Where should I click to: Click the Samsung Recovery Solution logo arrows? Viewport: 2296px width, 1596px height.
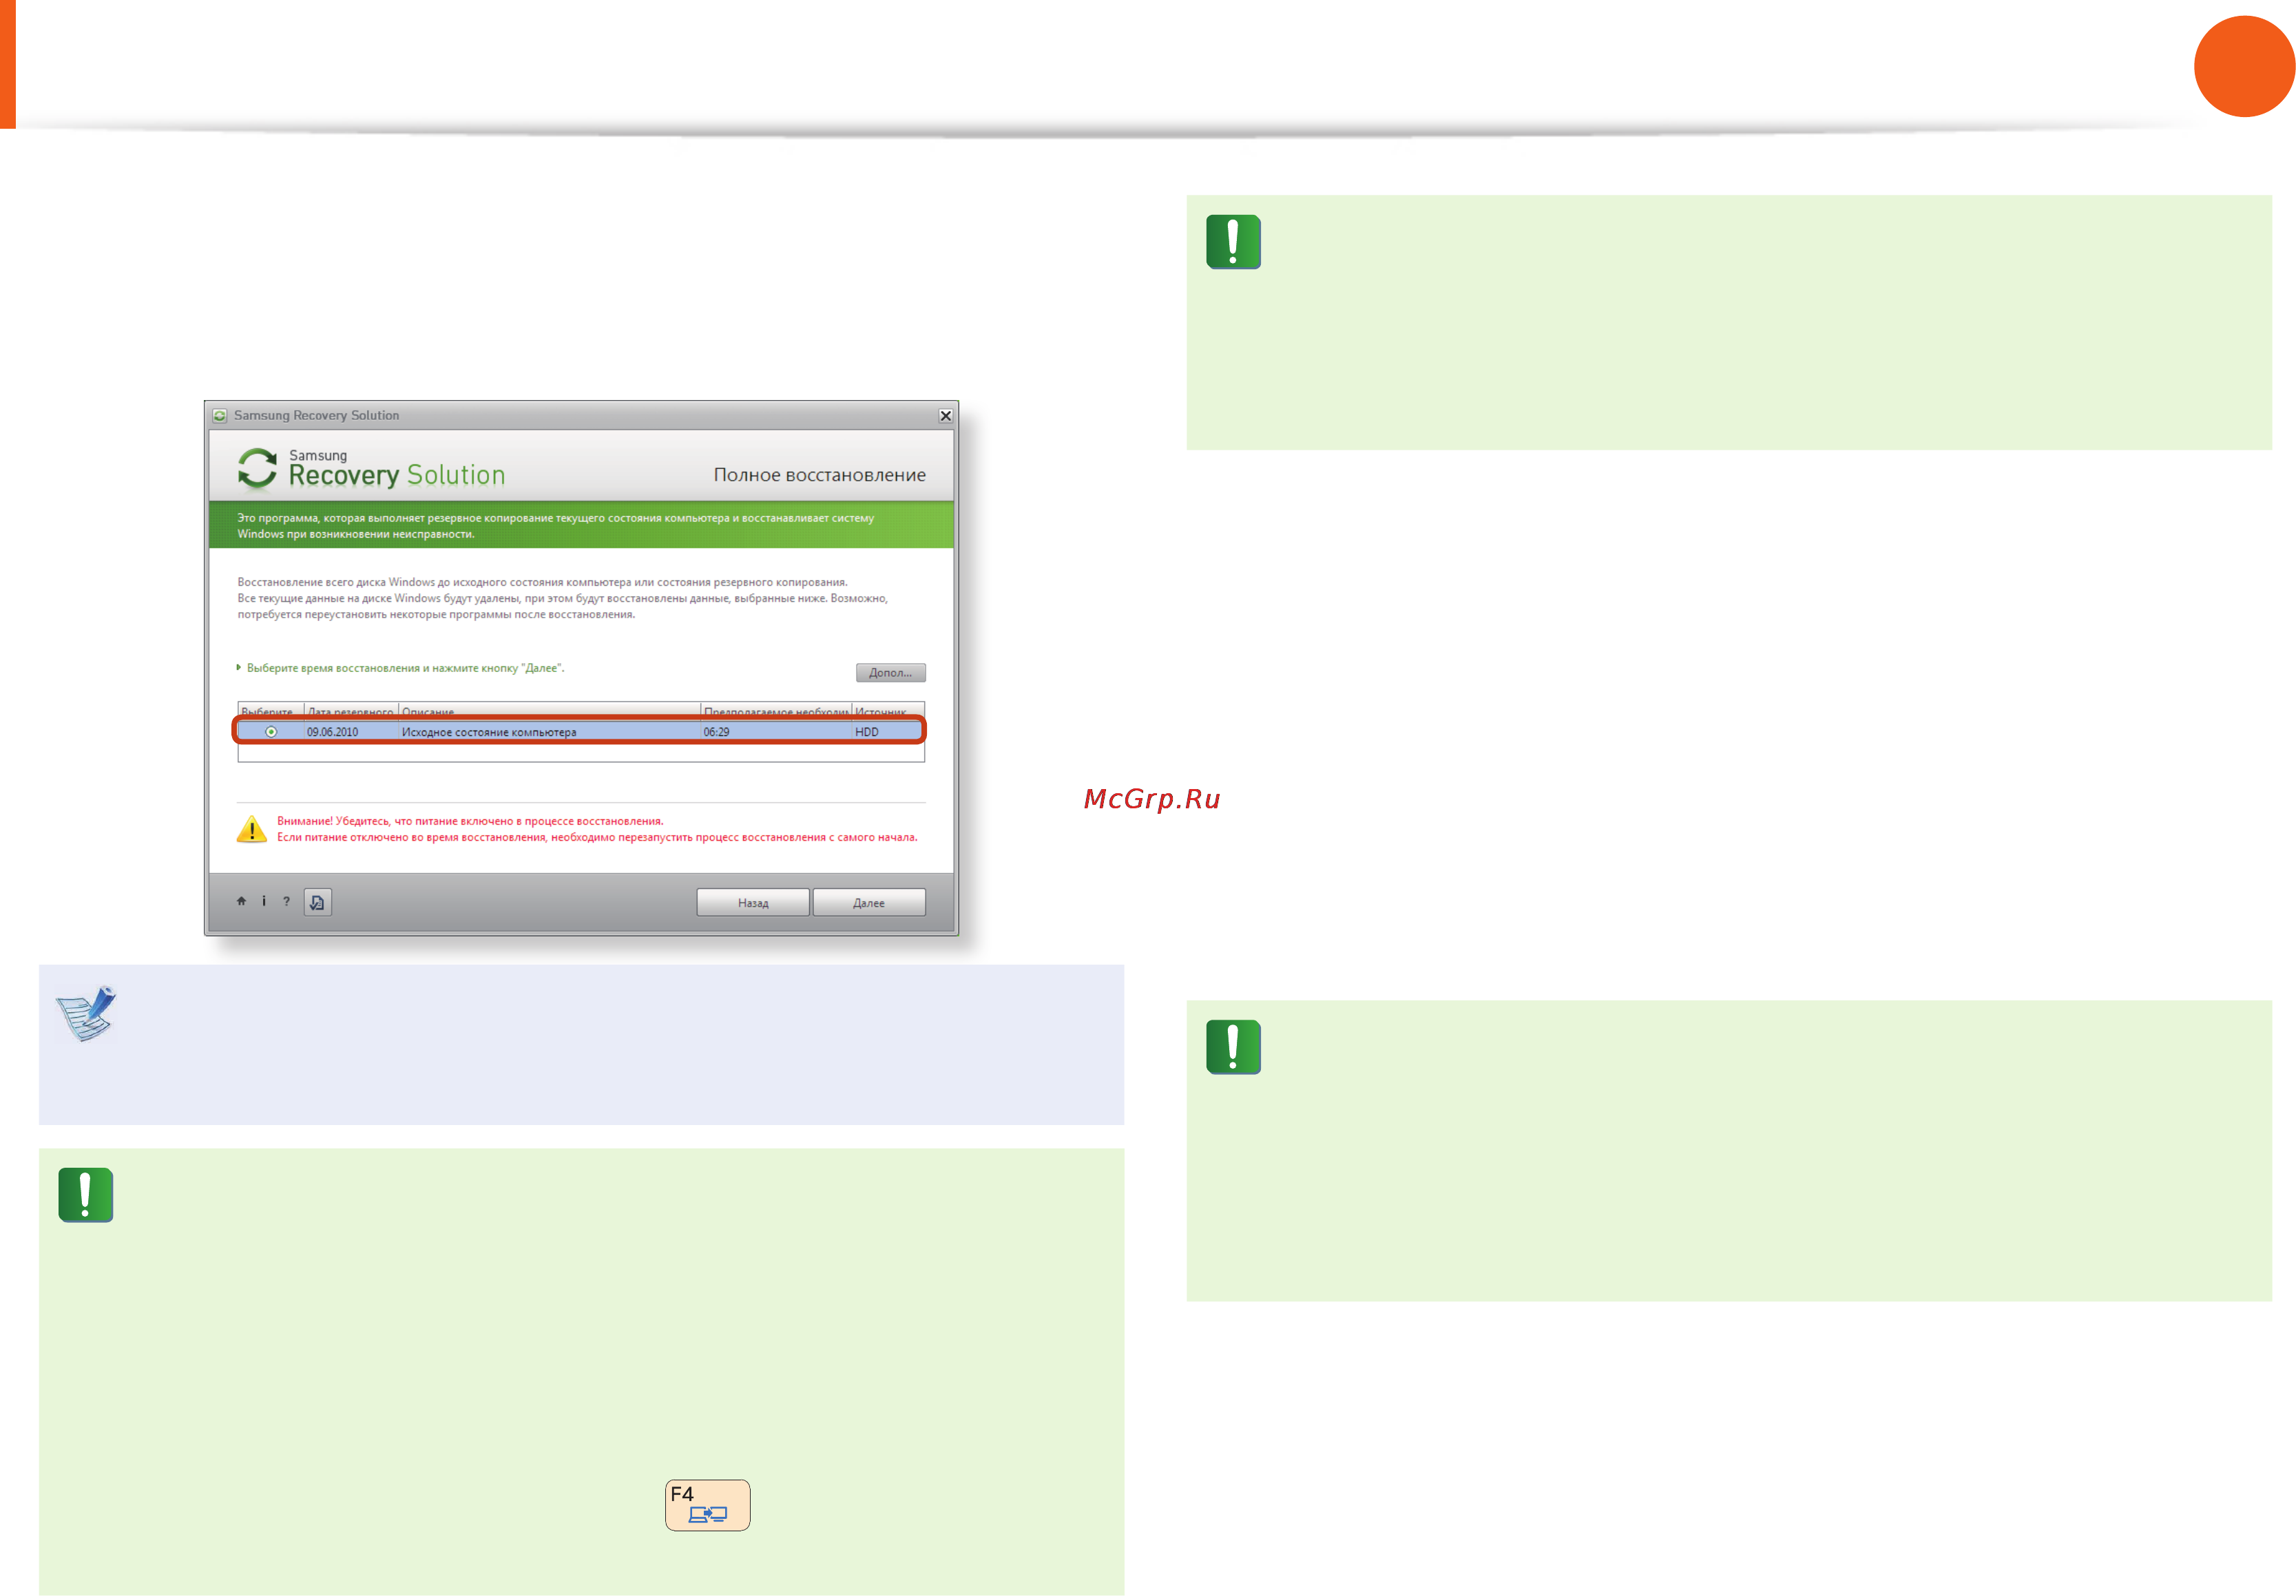(257, 468)
